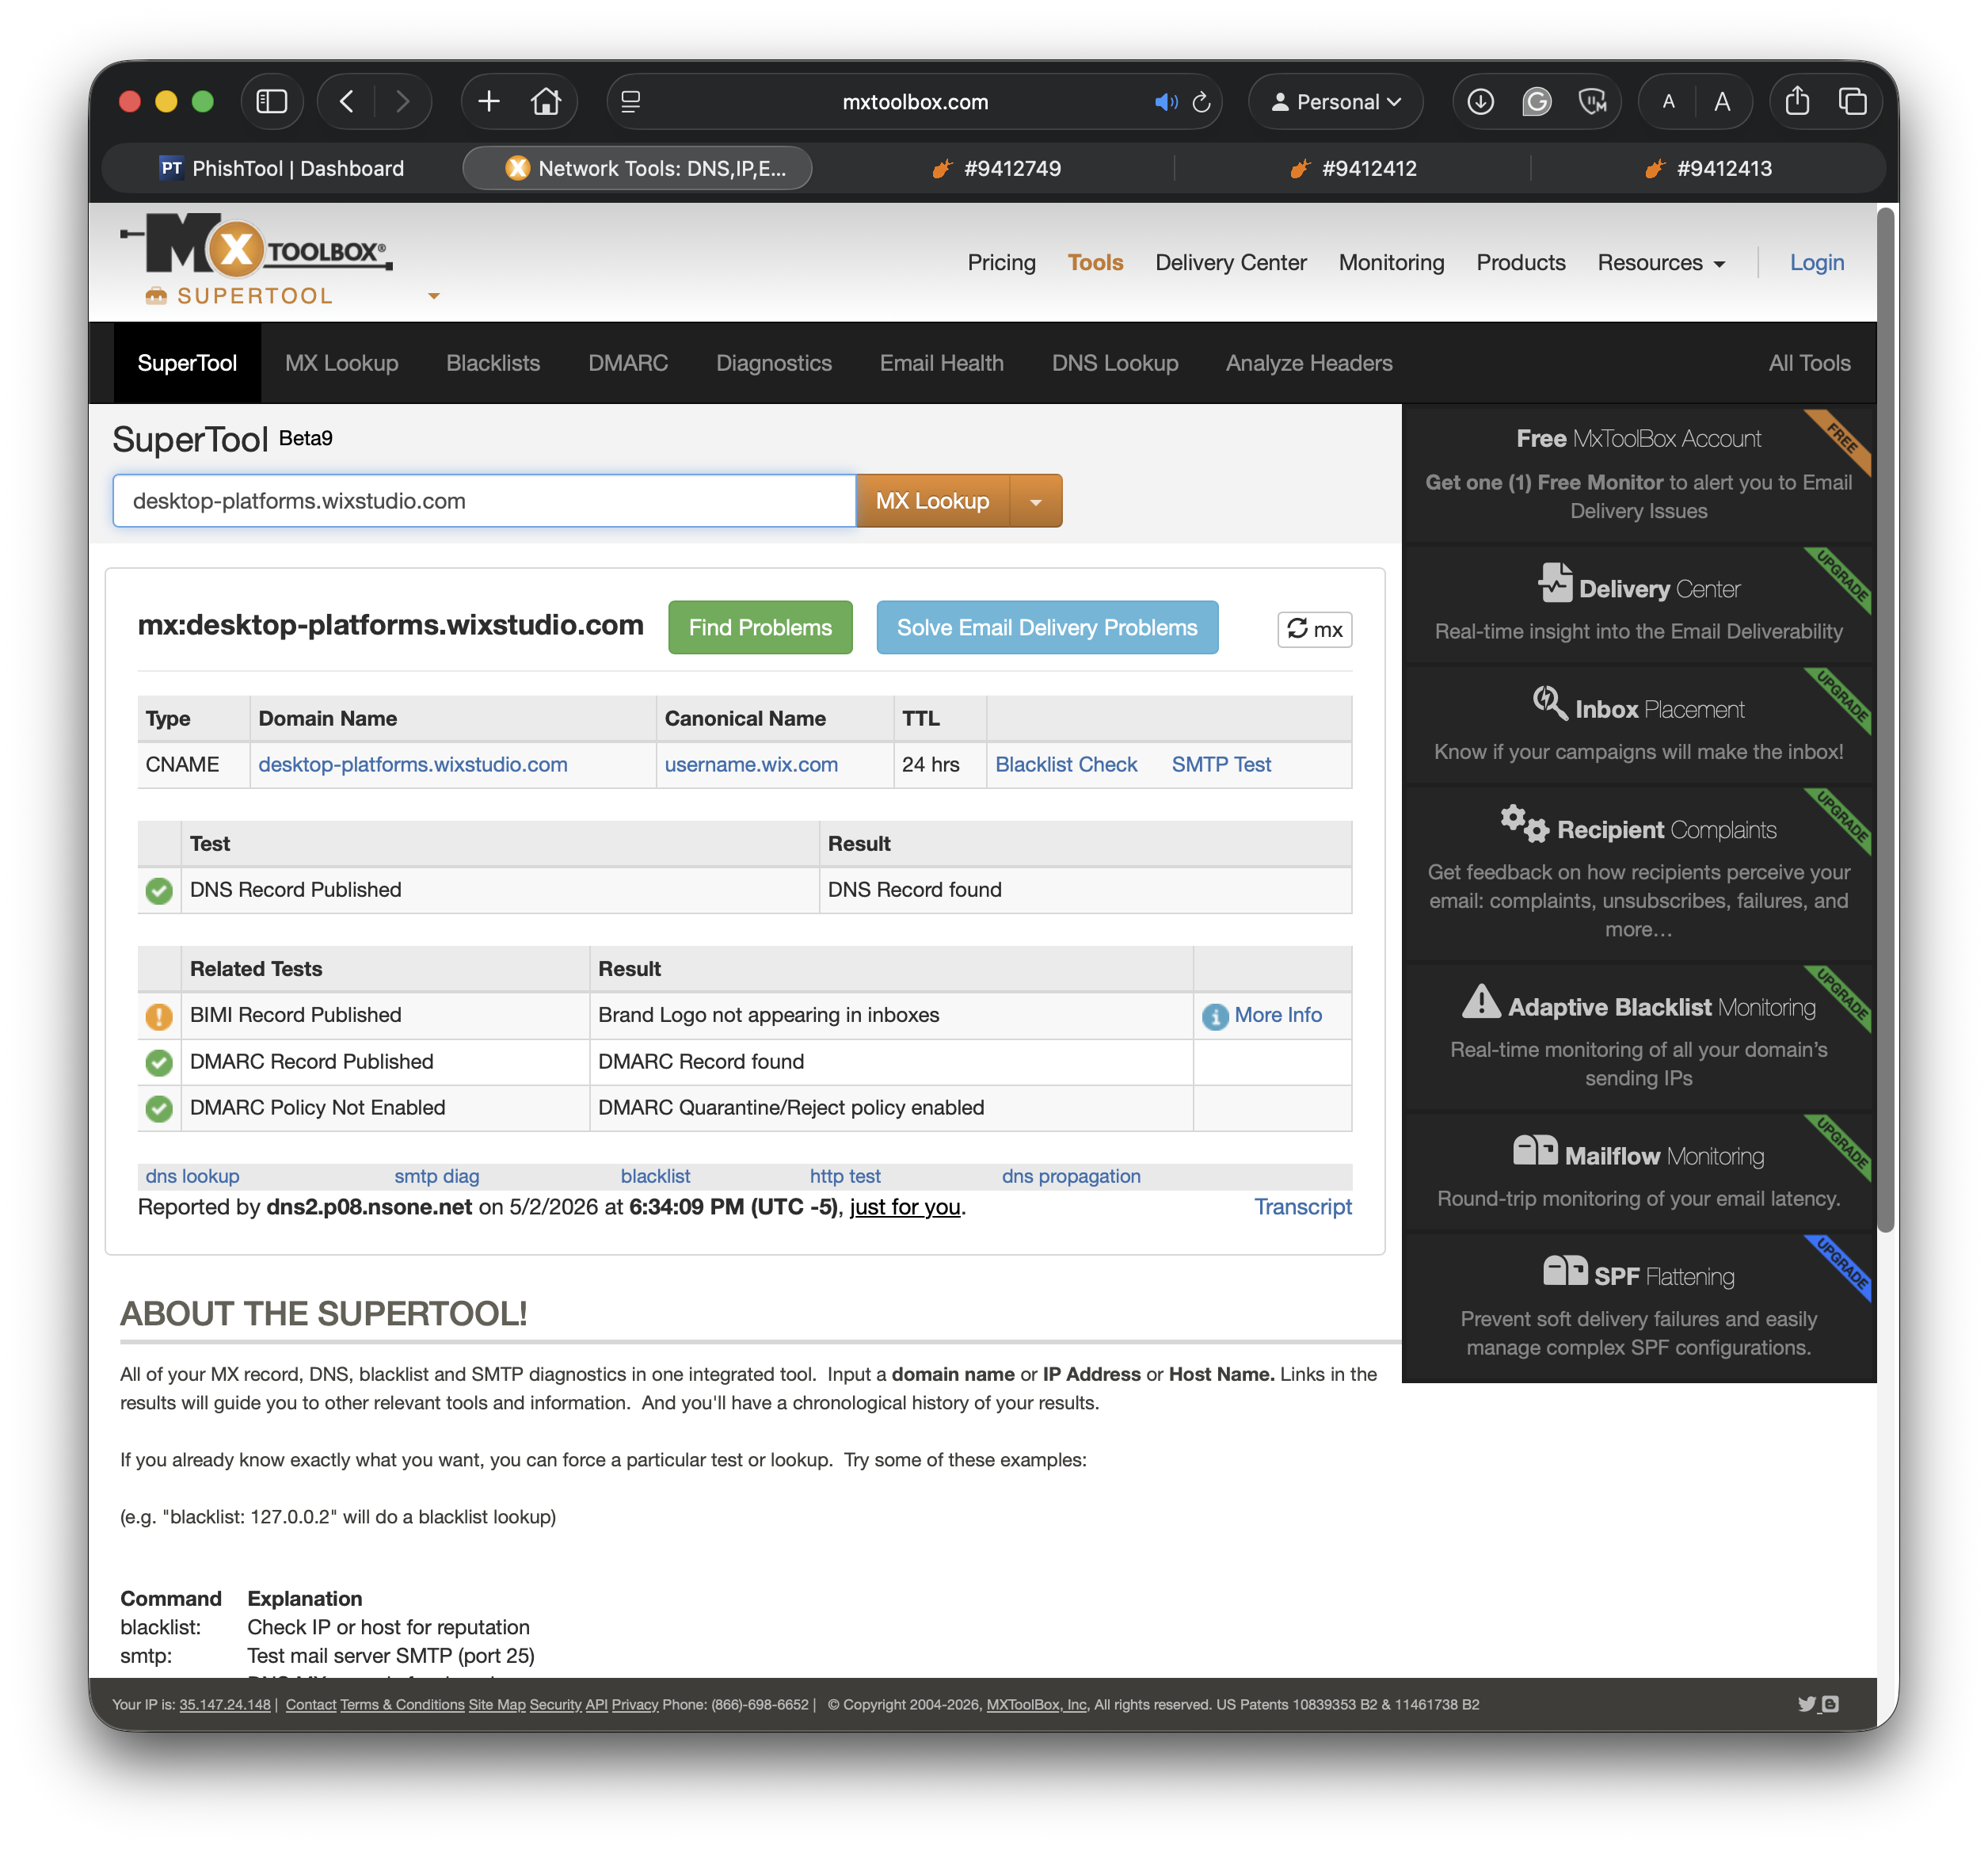The height and width of the screenshot is (1849, 1988).
Task: Go to the home page icon
Action: [x=546, y=102]
